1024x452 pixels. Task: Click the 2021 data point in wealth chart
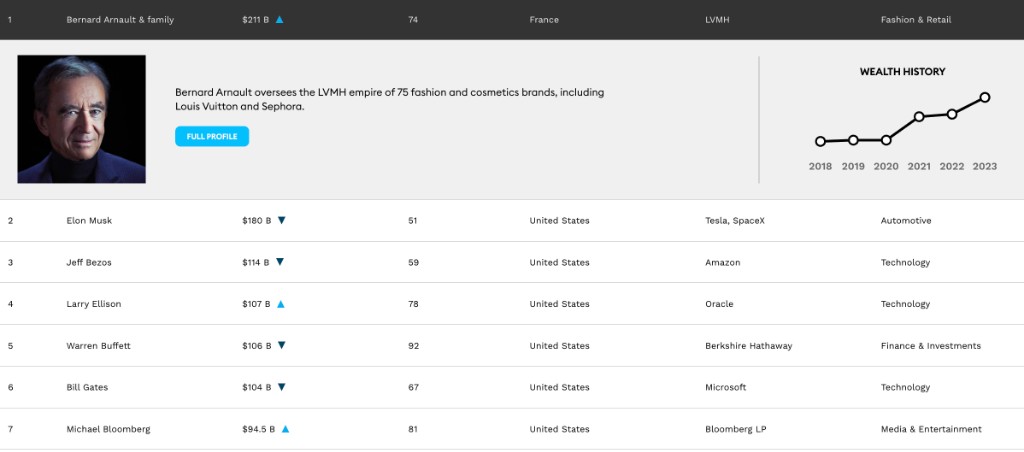tap(919, 117)
